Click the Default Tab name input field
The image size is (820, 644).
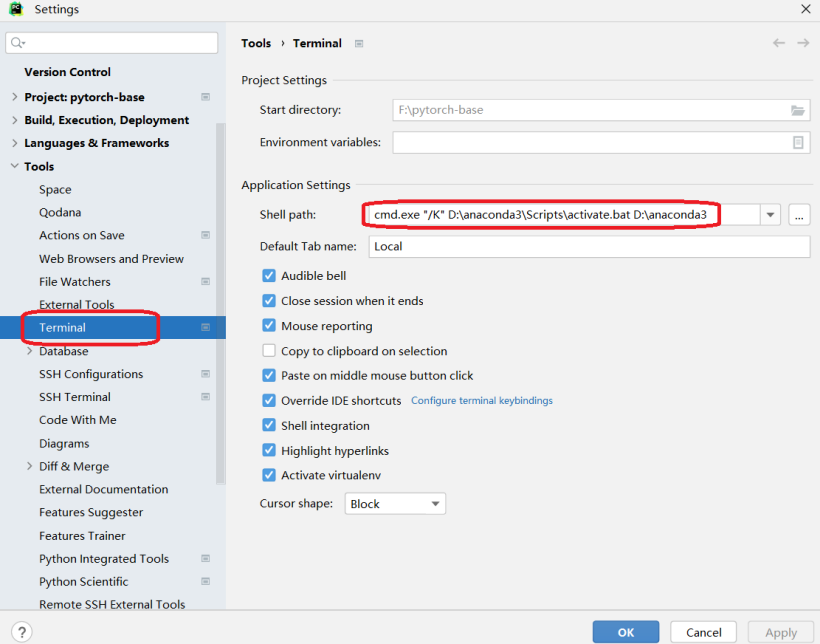588,246
